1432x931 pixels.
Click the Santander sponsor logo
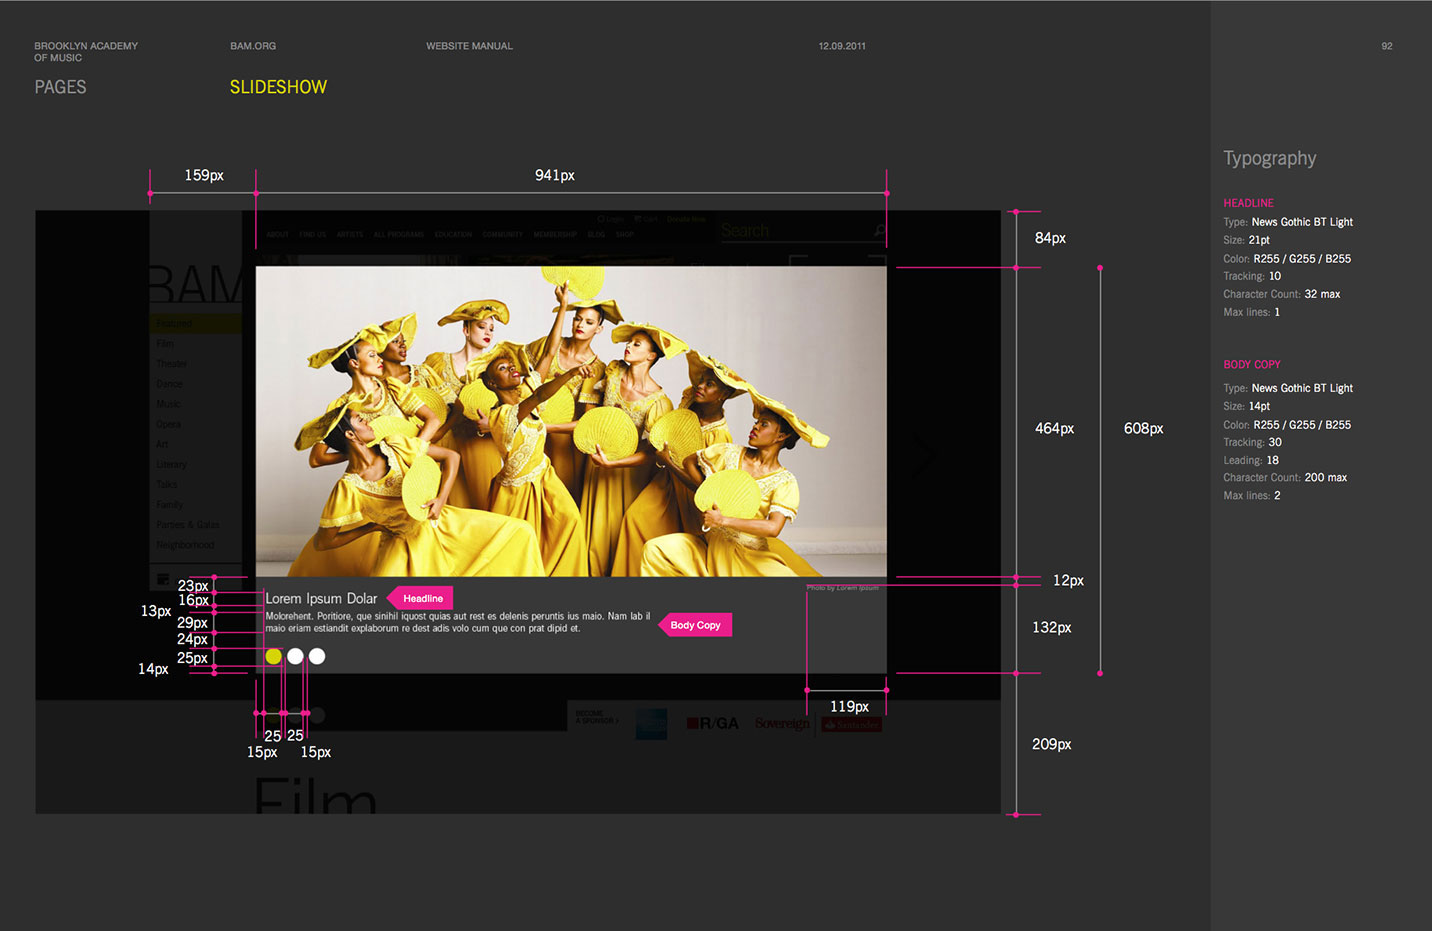[x=851, y=724]
